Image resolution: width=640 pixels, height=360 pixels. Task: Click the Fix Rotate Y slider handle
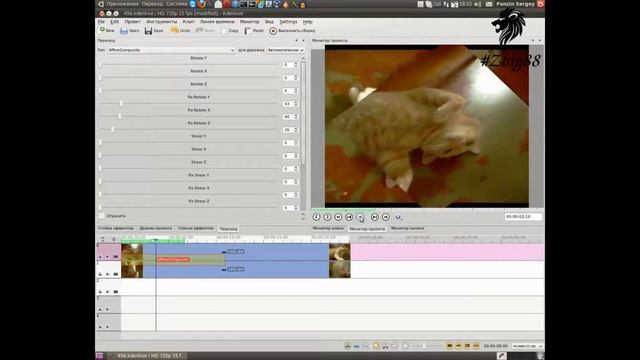121,104
